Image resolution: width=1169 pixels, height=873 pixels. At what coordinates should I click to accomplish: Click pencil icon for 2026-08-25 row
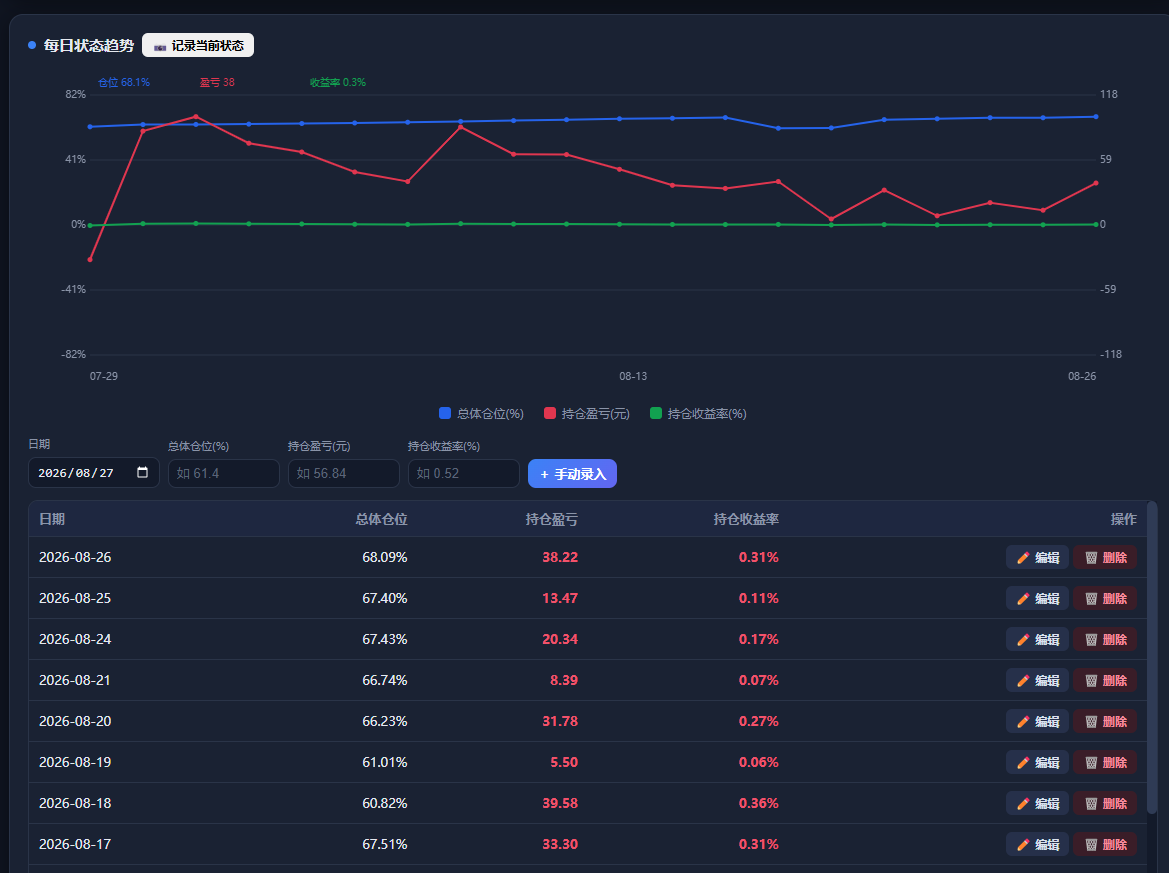pos(1023,599)
